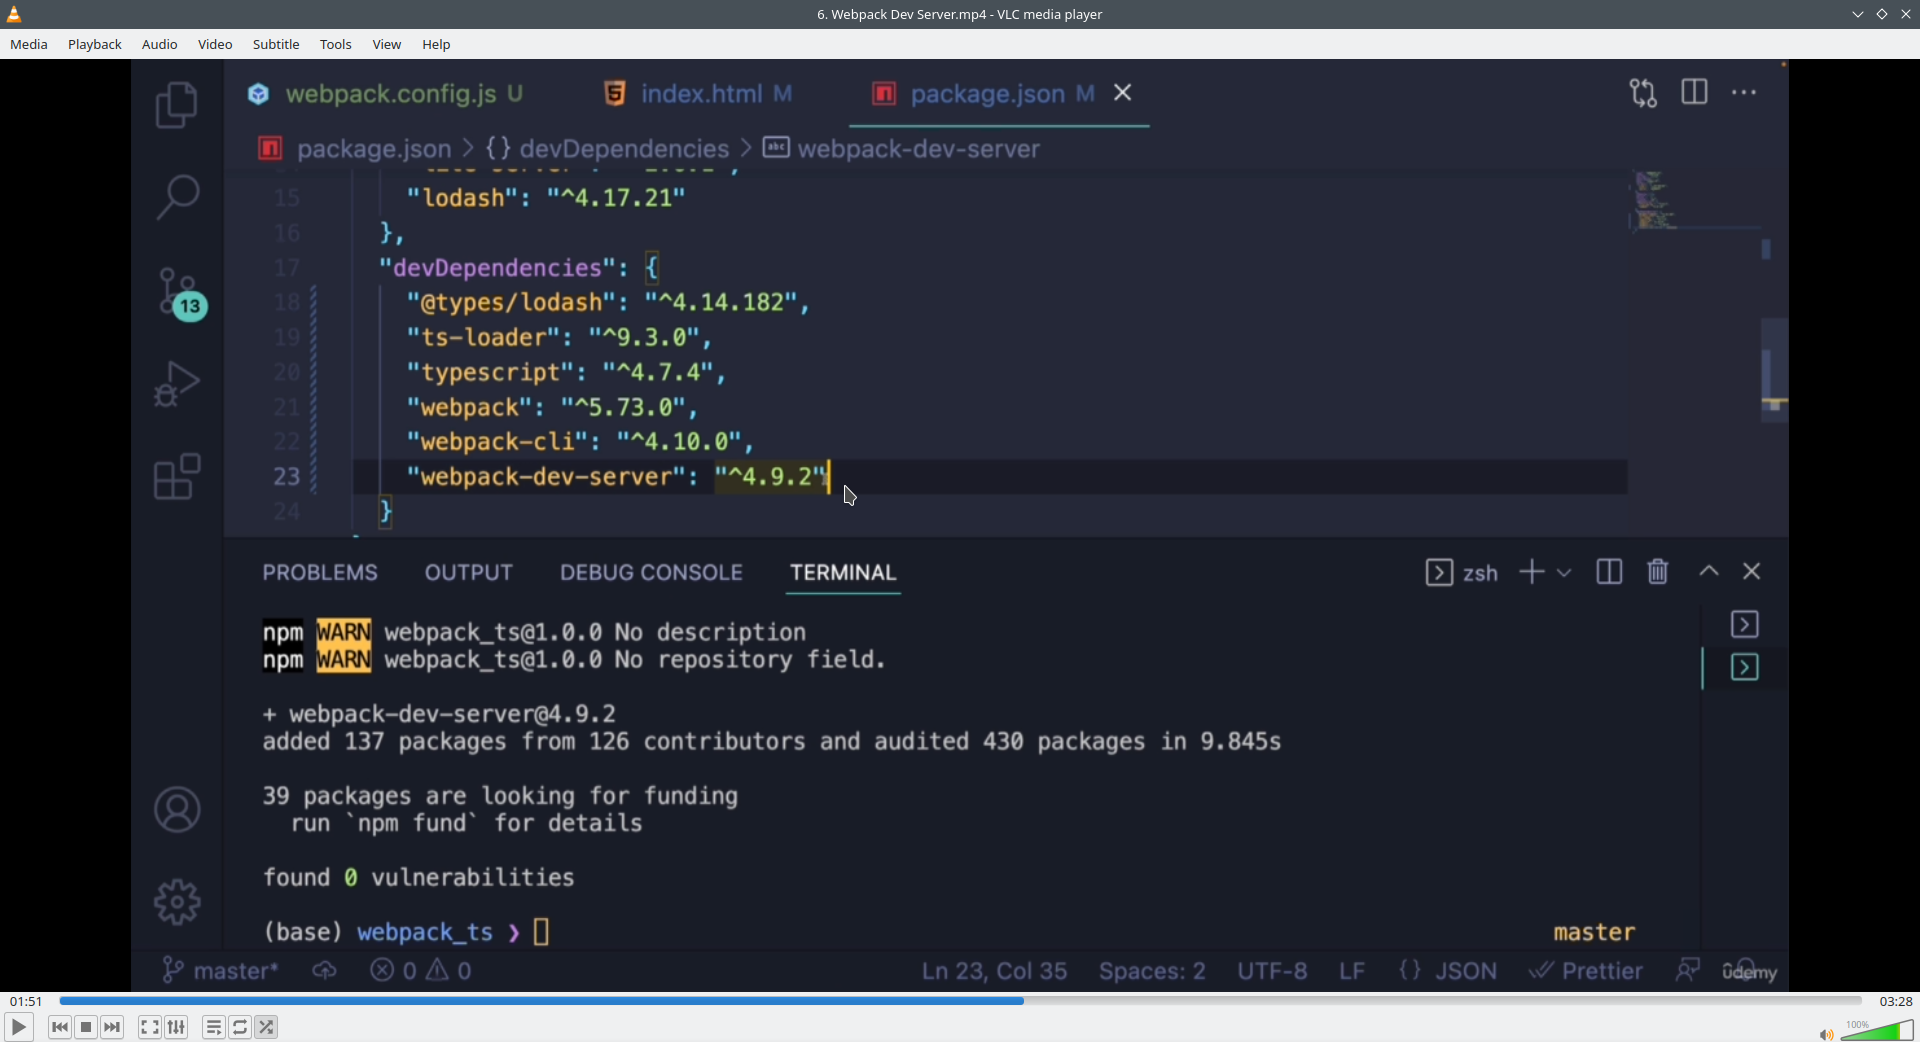Open the Search view in the activity bar
Viewport: 1920px width, 1042px height.
(x=177, y=196)
